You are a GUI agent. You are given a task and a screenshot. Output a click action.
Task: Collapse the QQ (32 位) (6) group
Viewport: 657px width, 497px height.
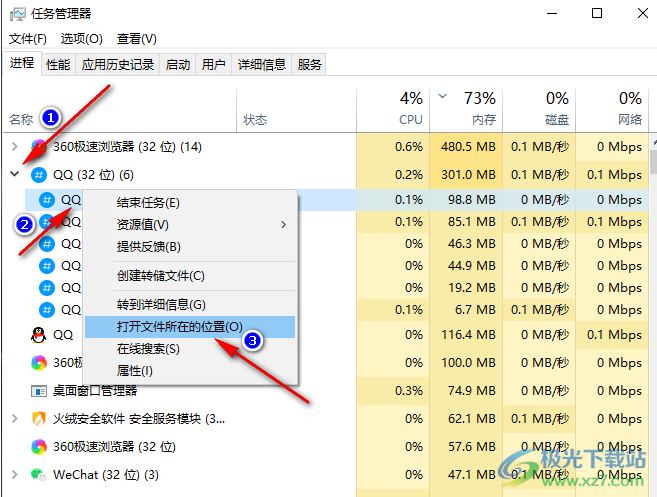15,174
